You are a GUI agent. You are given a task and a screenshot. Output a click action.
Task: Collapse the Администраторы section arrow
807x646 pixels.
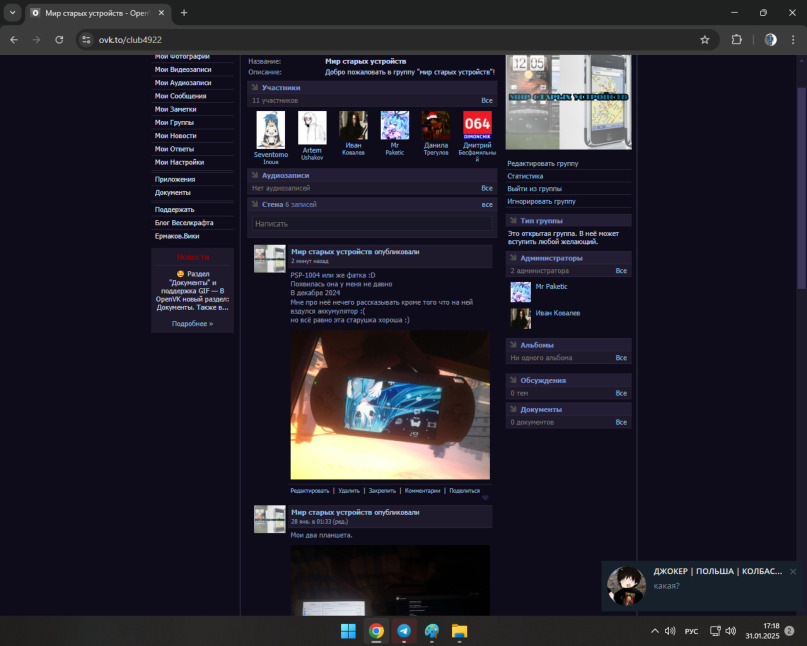click(x=514, y=258)
